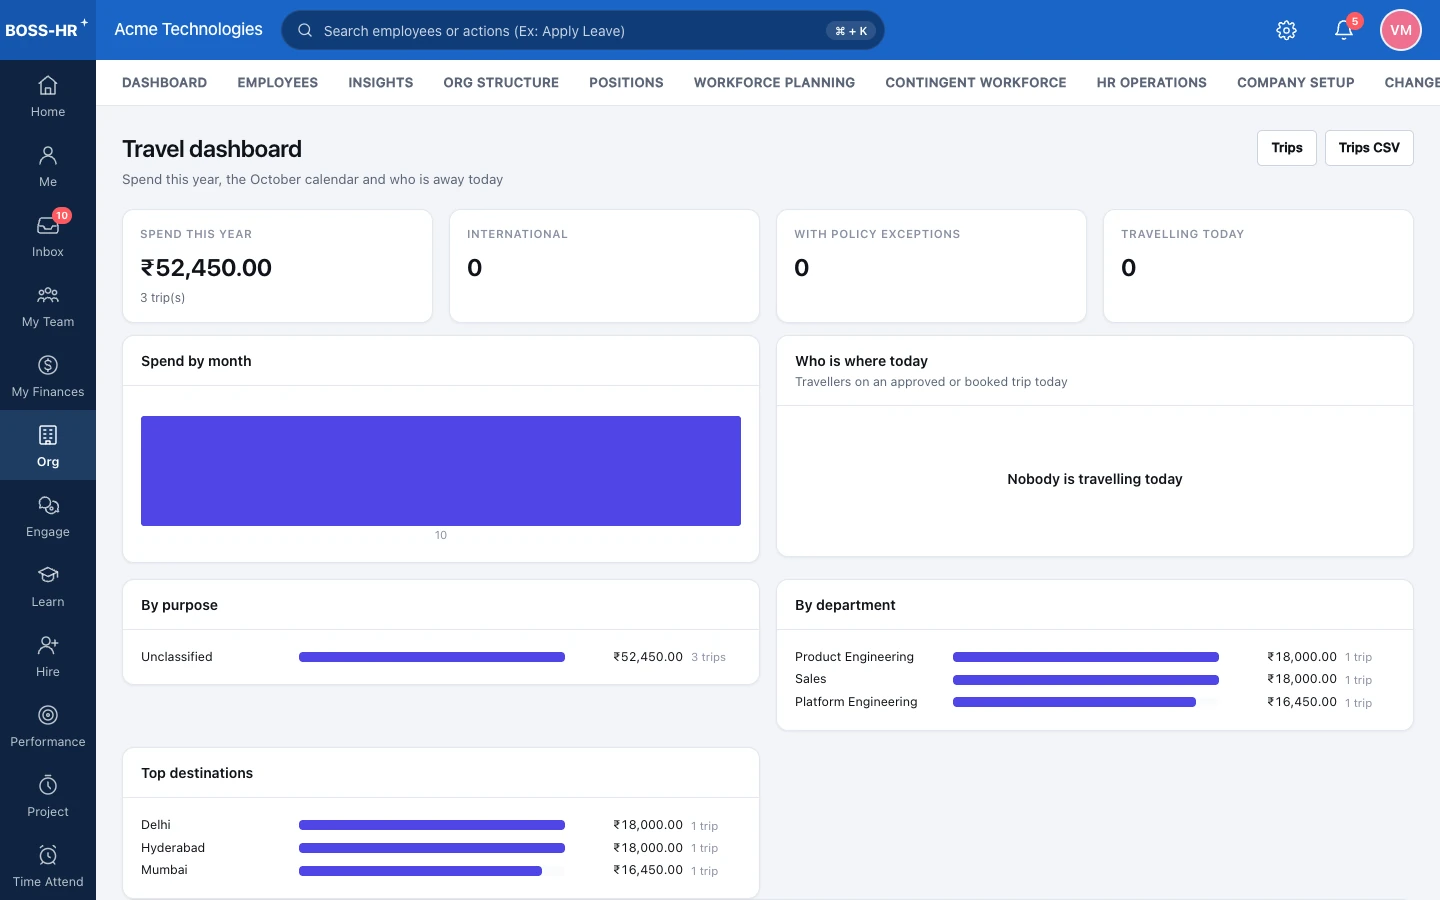Select the HR OPERATIONS tab
The image size is (1440, 900).
pos(1152,83)
